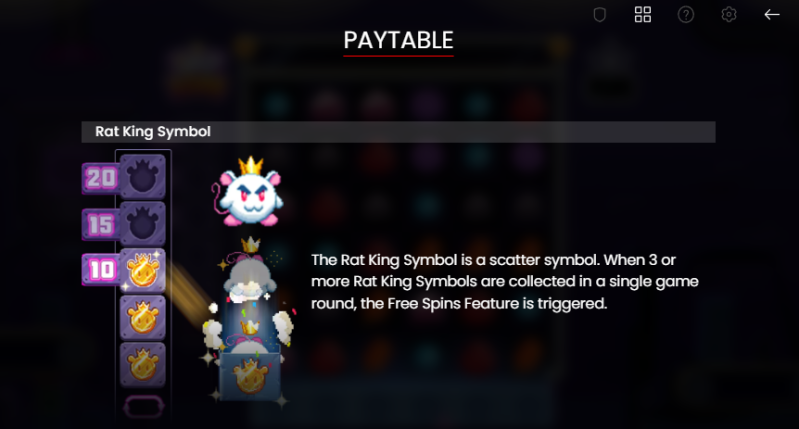Open the settings gear icon
This screenshot has width=799, height=429.
click(x=729, y=14)
